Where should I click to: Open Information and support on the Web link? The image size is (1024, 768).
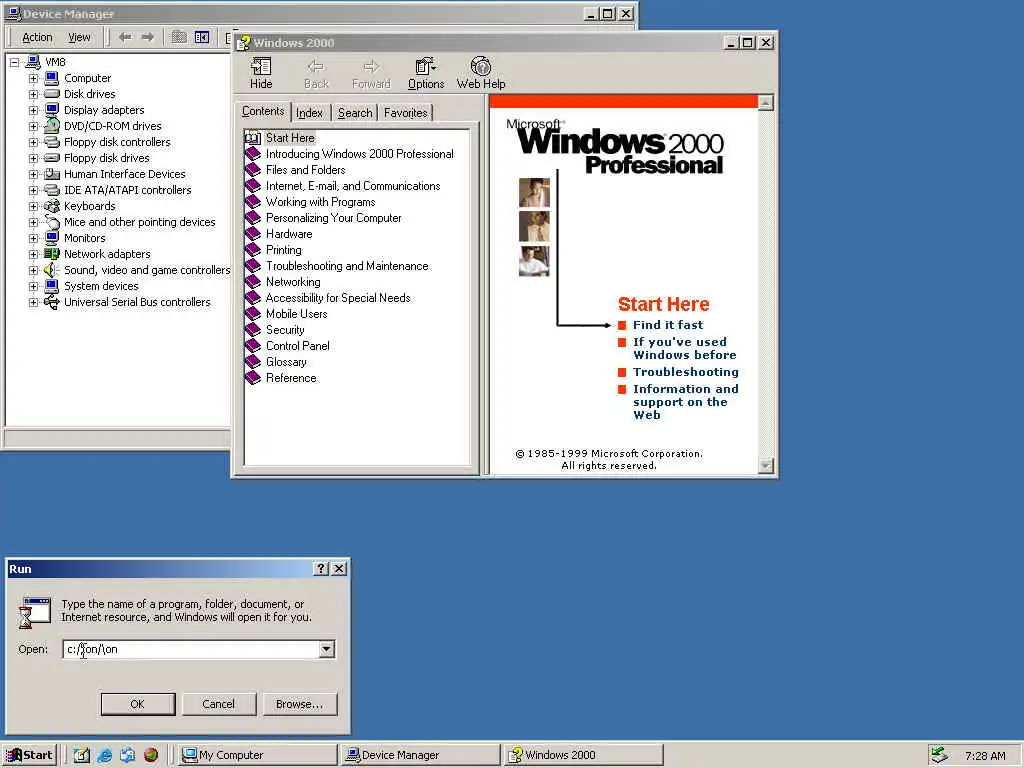click(x=686, y=402)
